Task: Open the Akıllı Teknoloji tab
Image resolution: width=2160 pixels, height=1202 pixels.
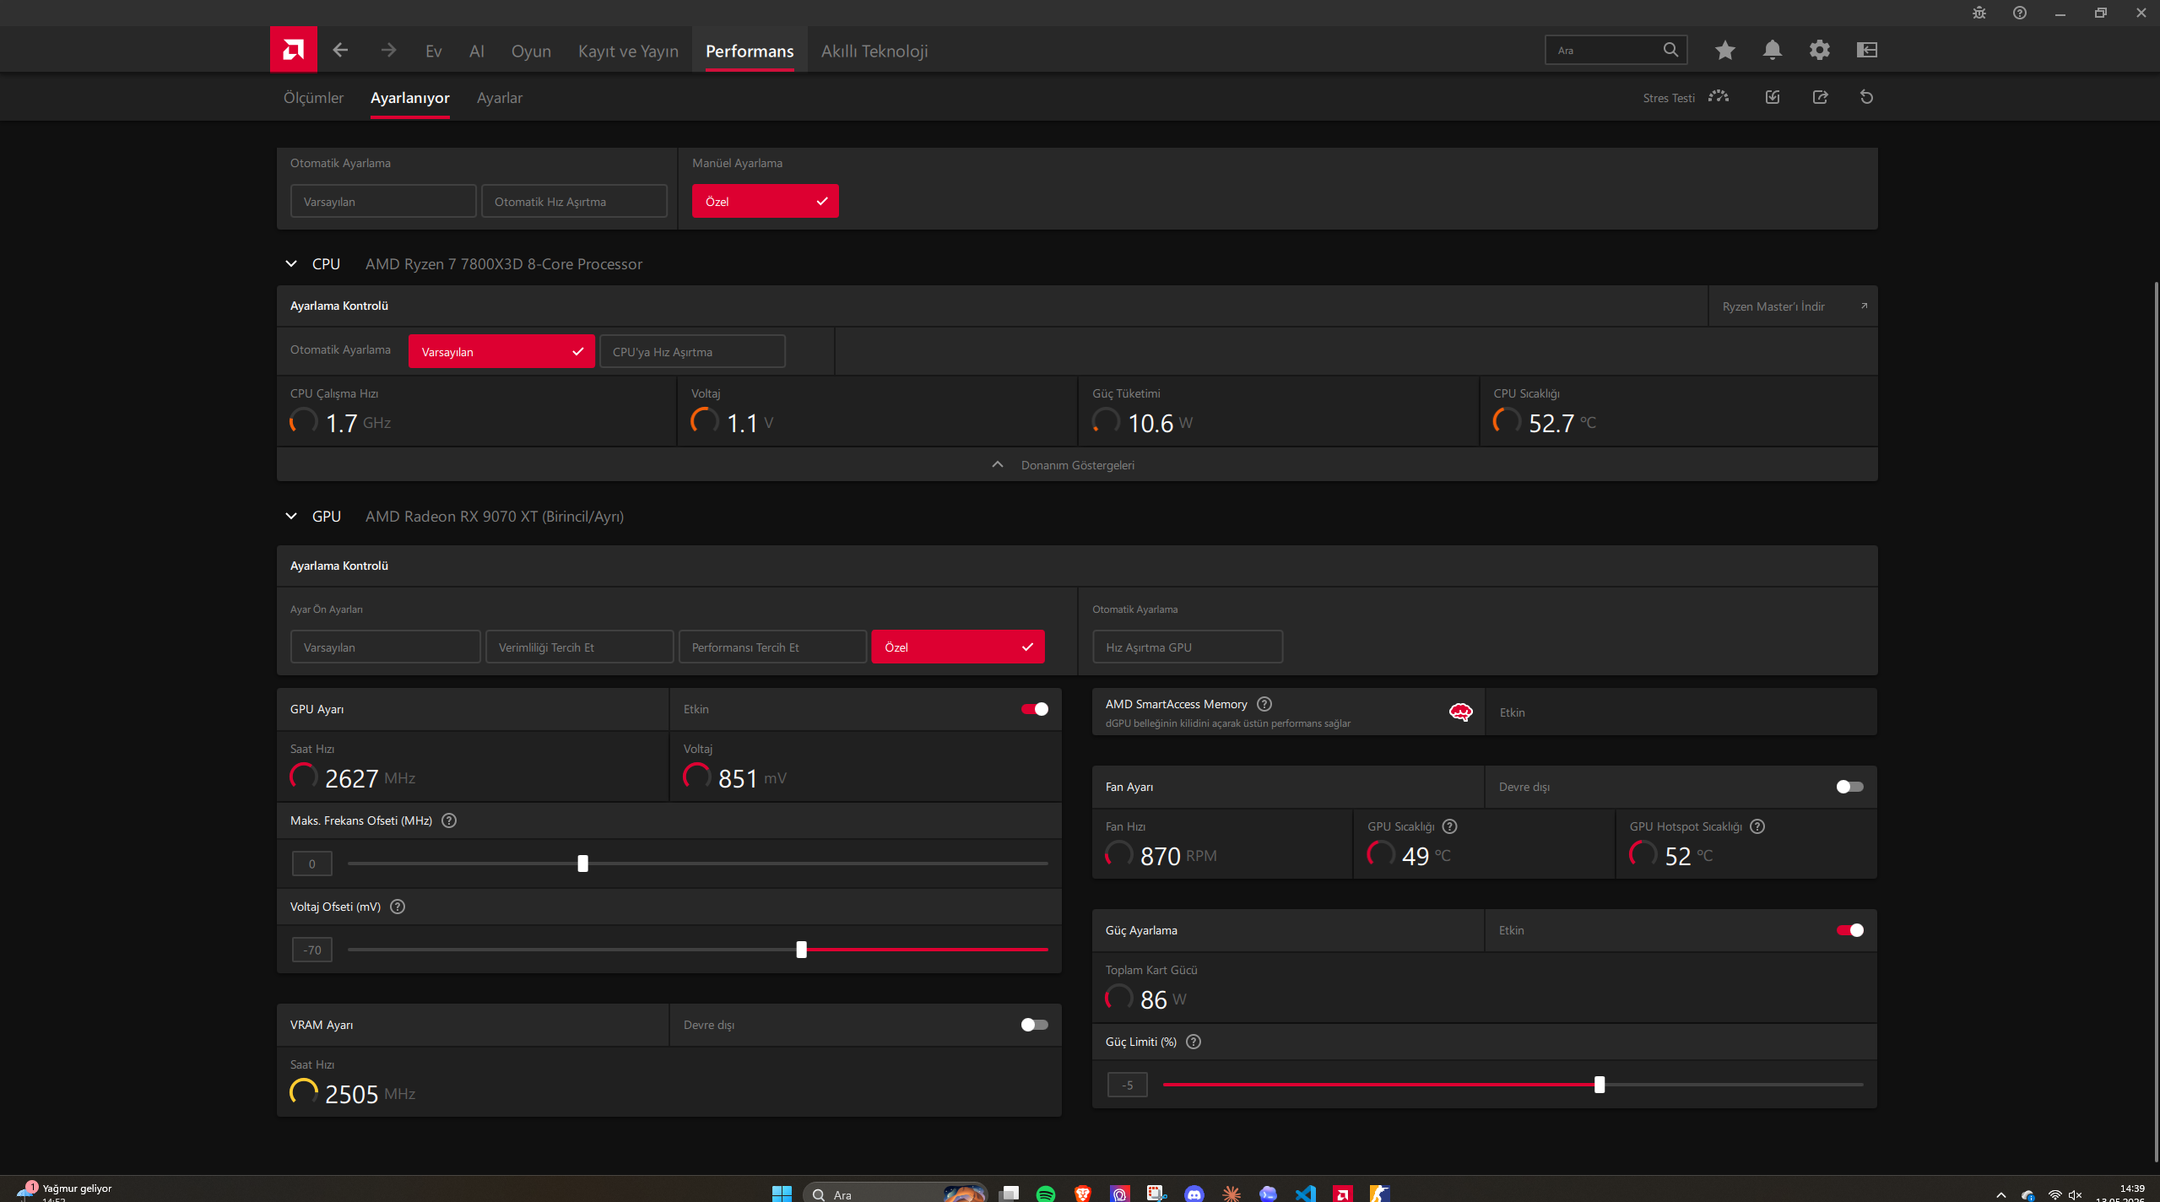Action: click(x=875, y=51)
